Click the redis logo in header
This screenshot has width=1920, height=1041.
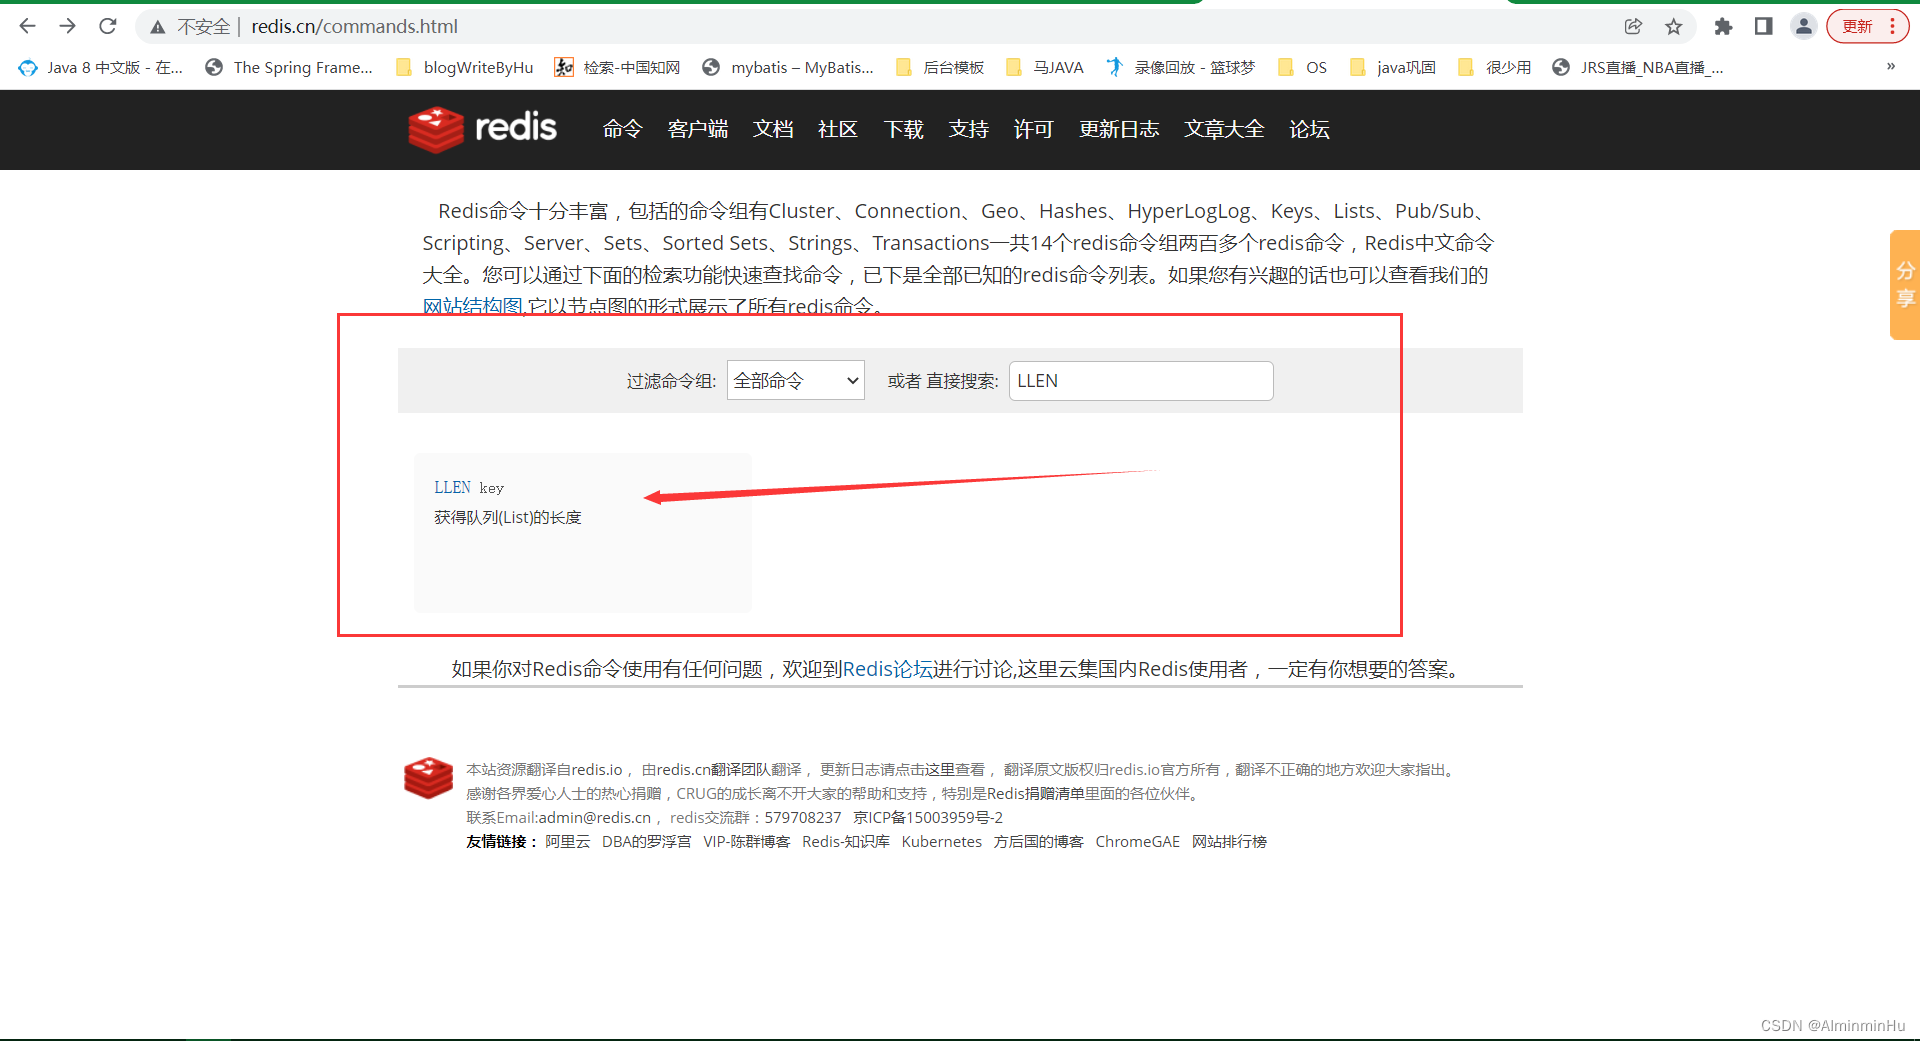[482, 129]
